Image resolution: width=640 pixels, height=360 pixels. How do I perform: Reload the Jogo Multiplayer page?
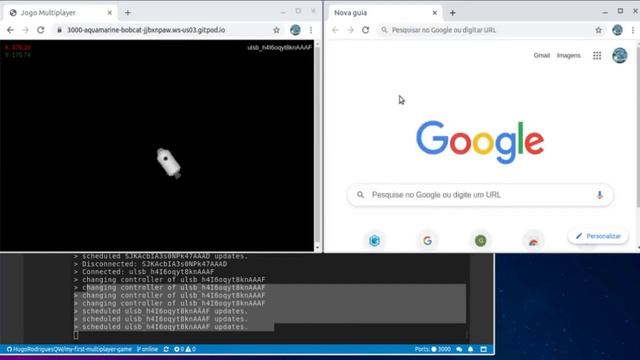coord(40,30)
